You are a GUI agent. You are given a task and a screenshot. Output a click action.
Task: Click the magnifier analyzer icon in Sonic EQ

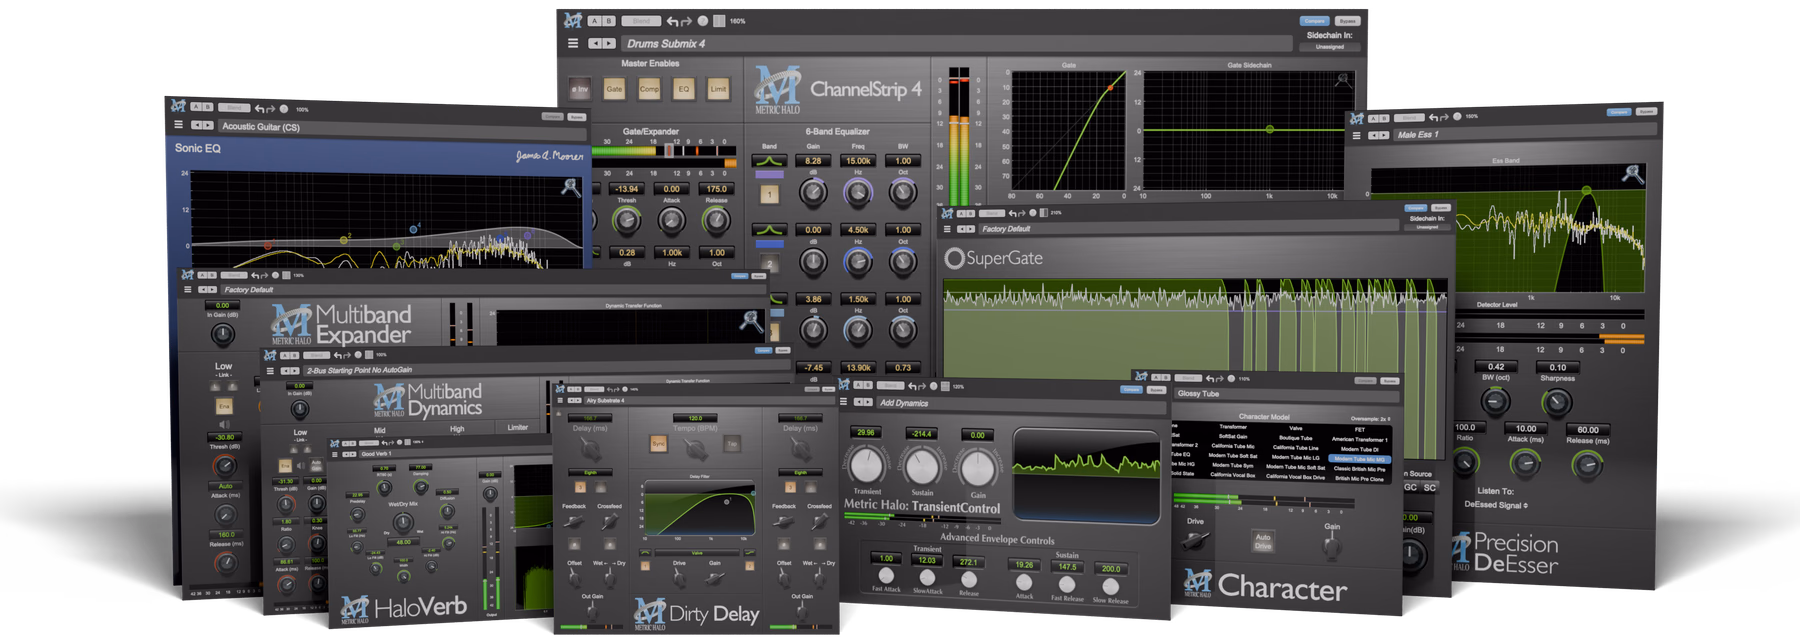coord(571,186)
